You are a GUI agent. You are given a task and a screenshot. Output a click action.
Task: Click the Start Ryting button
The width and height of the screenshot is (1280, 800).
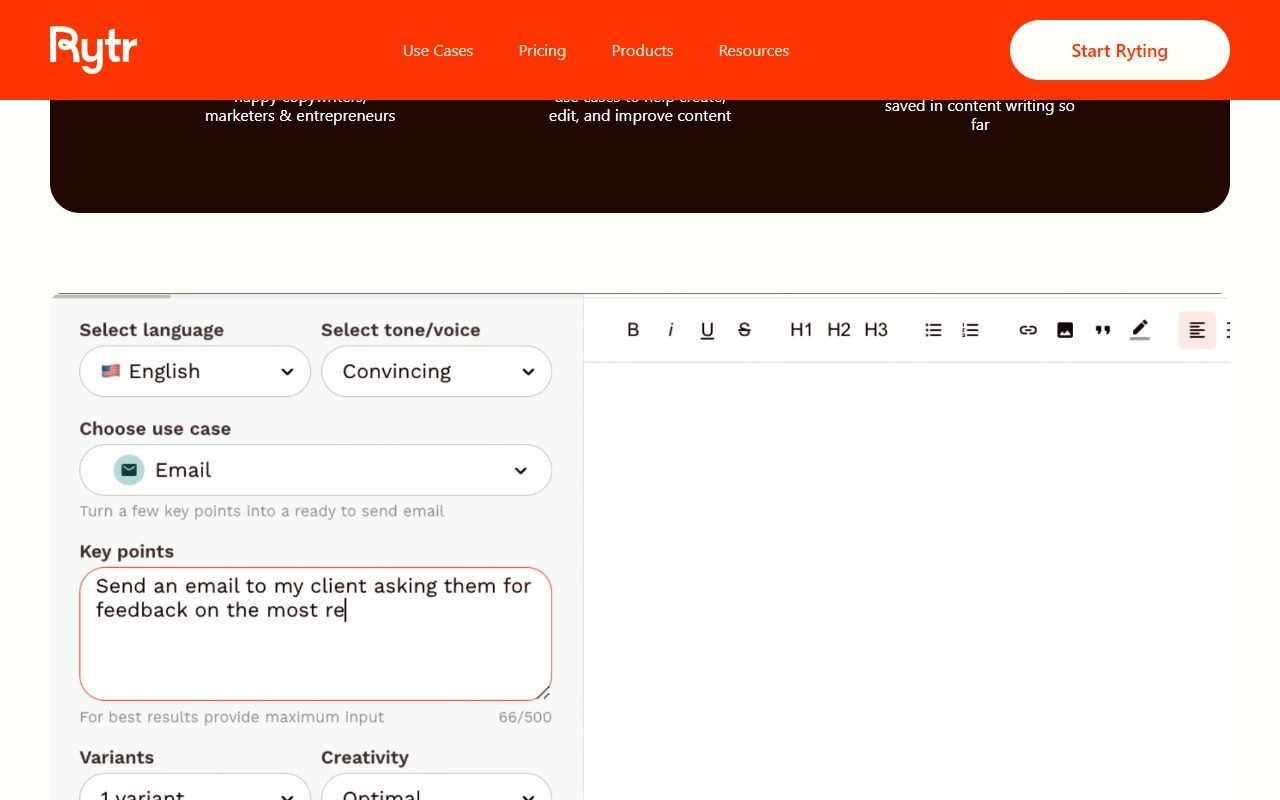[x=1120, y=50]
